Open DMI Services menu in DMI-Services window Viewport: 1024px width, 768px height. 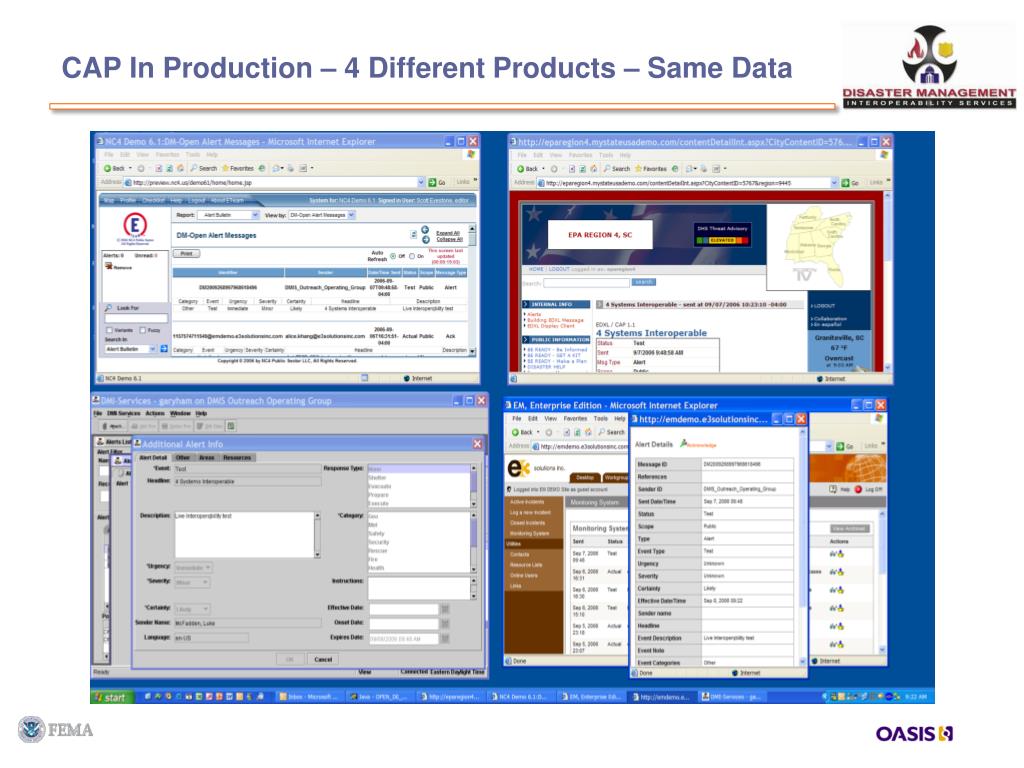pyautogui.click(x=123, y=413)
